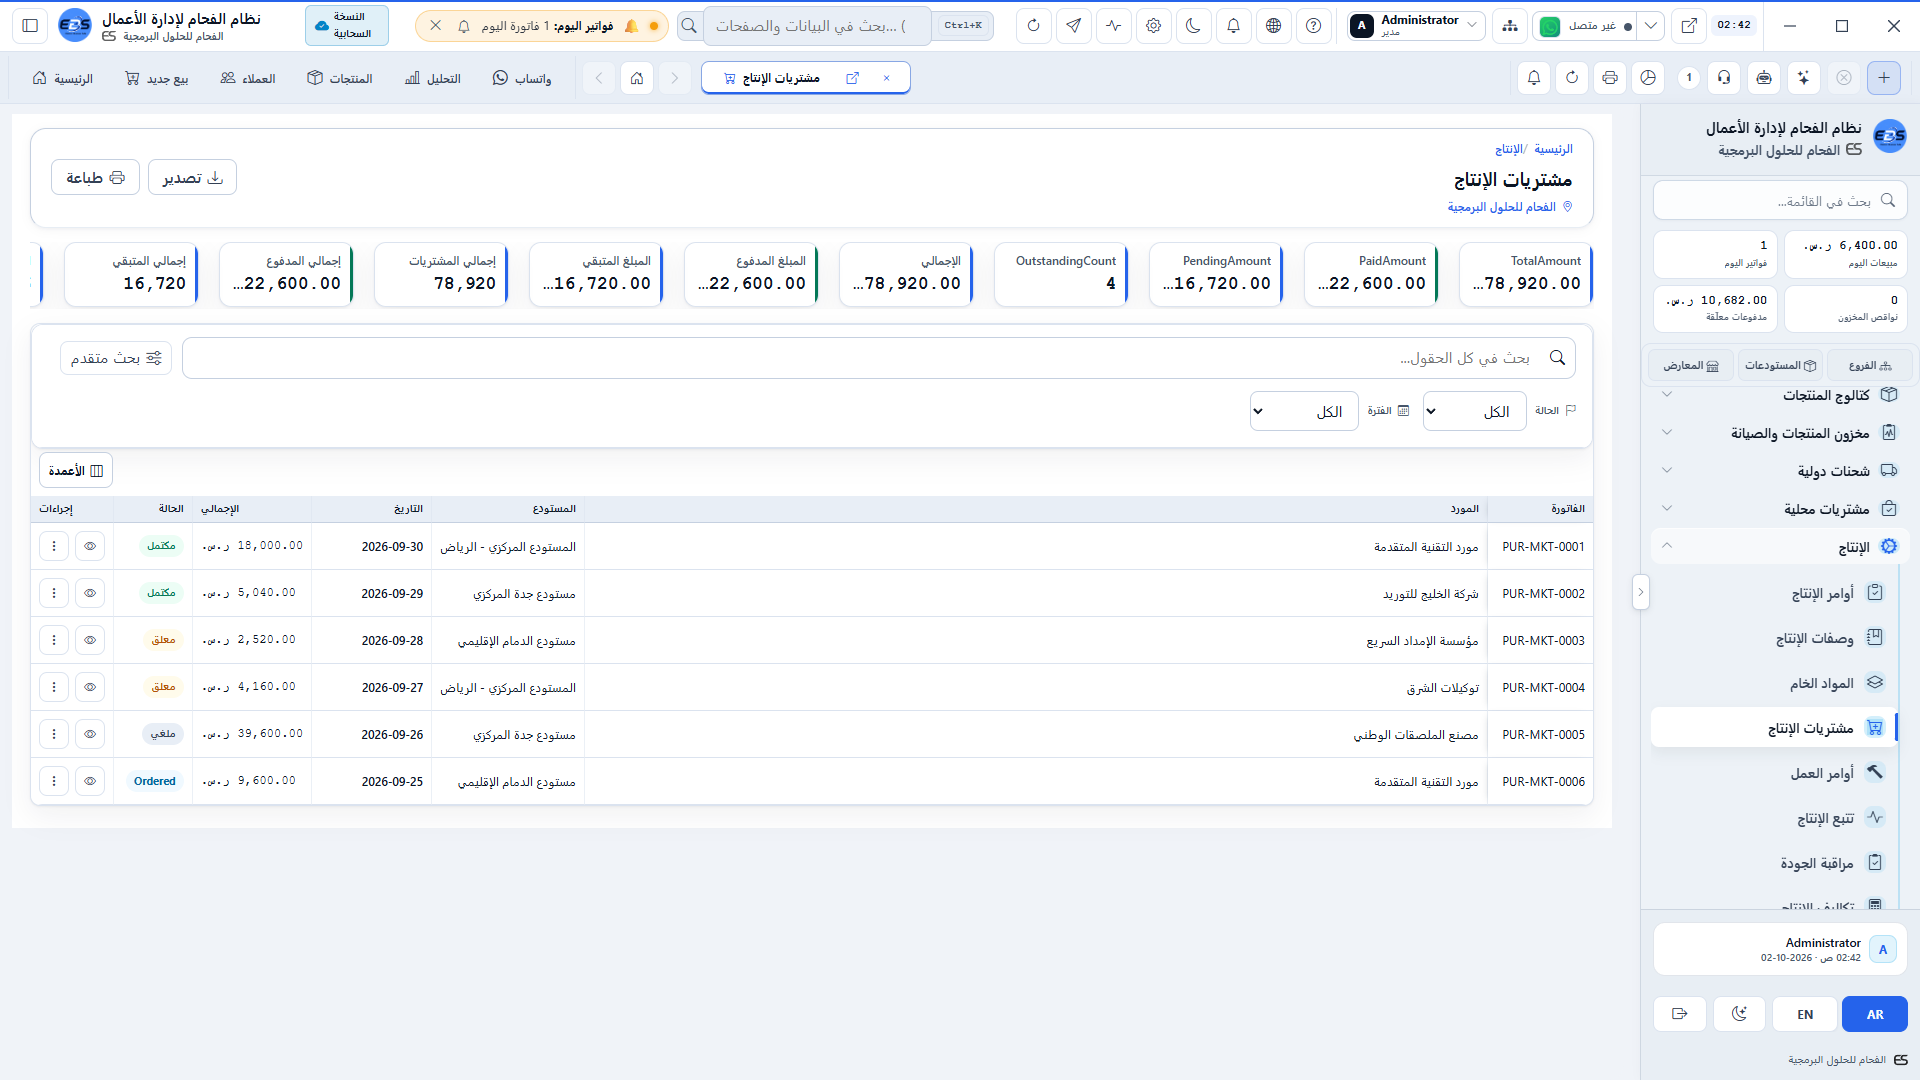Open the help question mark icon
Screen dimensions: 1920x1080
(1314, 26)
